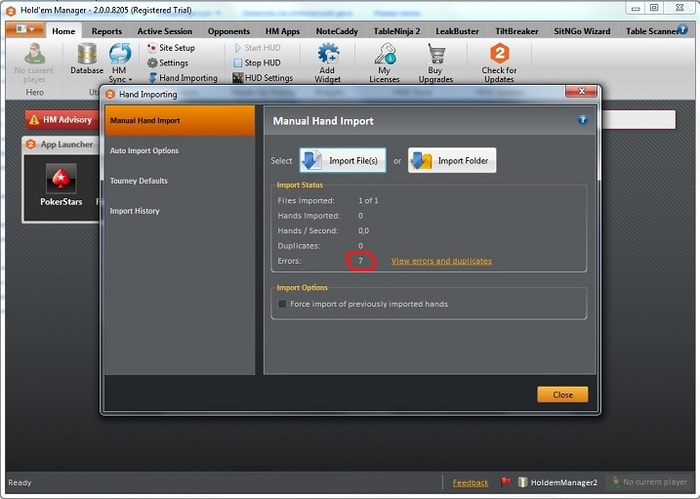The width and height of the screenshot is (700, 499).
Task: Open My Licenses
Action: pyautogui.click(x=384, y=62)
